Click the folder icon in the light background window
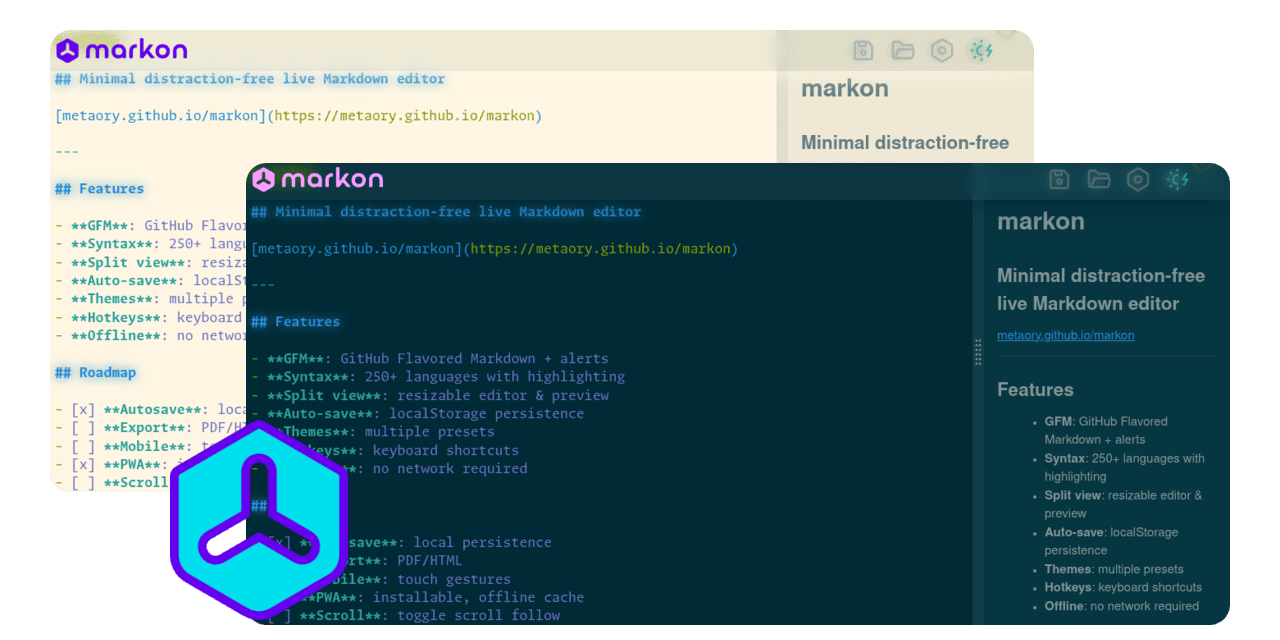 (903, 50)
